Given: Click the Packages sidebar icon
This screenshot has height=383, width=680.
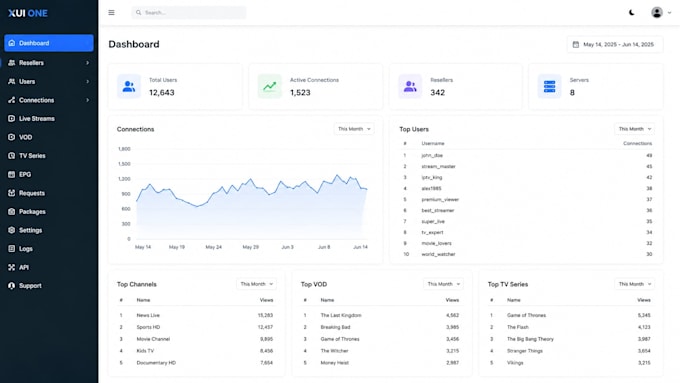Looking at the screenshot, I should [x=12, y=212].
